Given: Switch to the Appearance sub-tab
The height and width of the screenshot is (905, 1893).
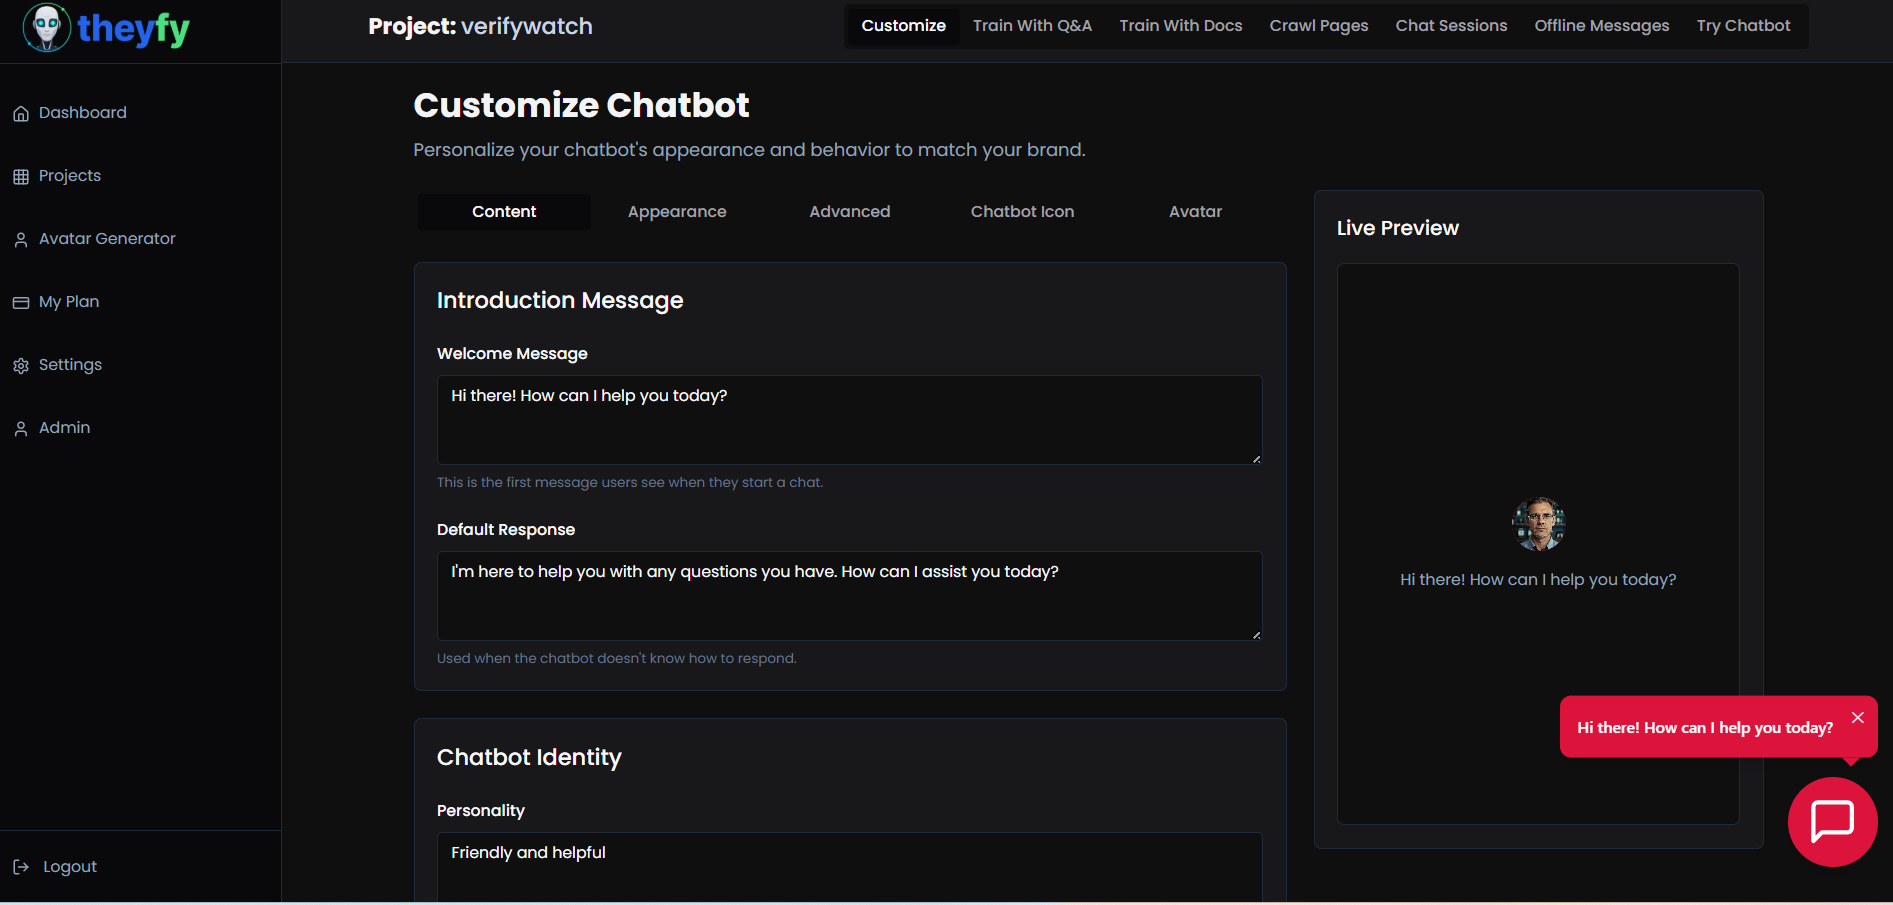Looking at the screenshot, I should click(x=677, y=212).
